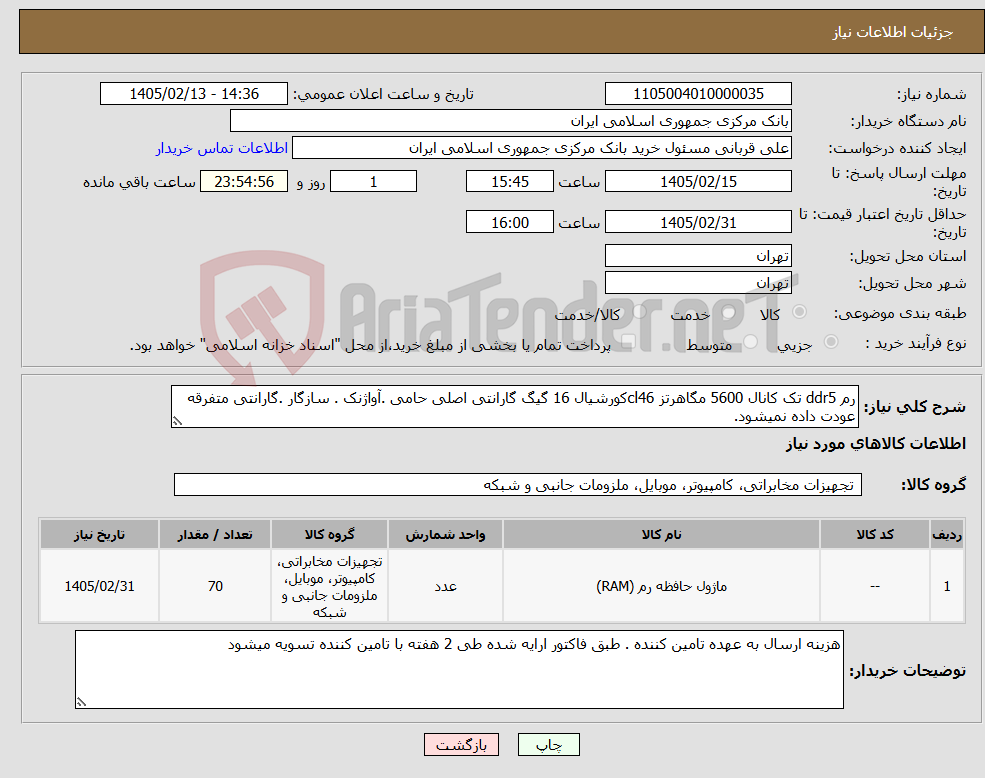Click the need number field 1105004010000035
This screenshot has height=778, width=985.
pos(698,94)
